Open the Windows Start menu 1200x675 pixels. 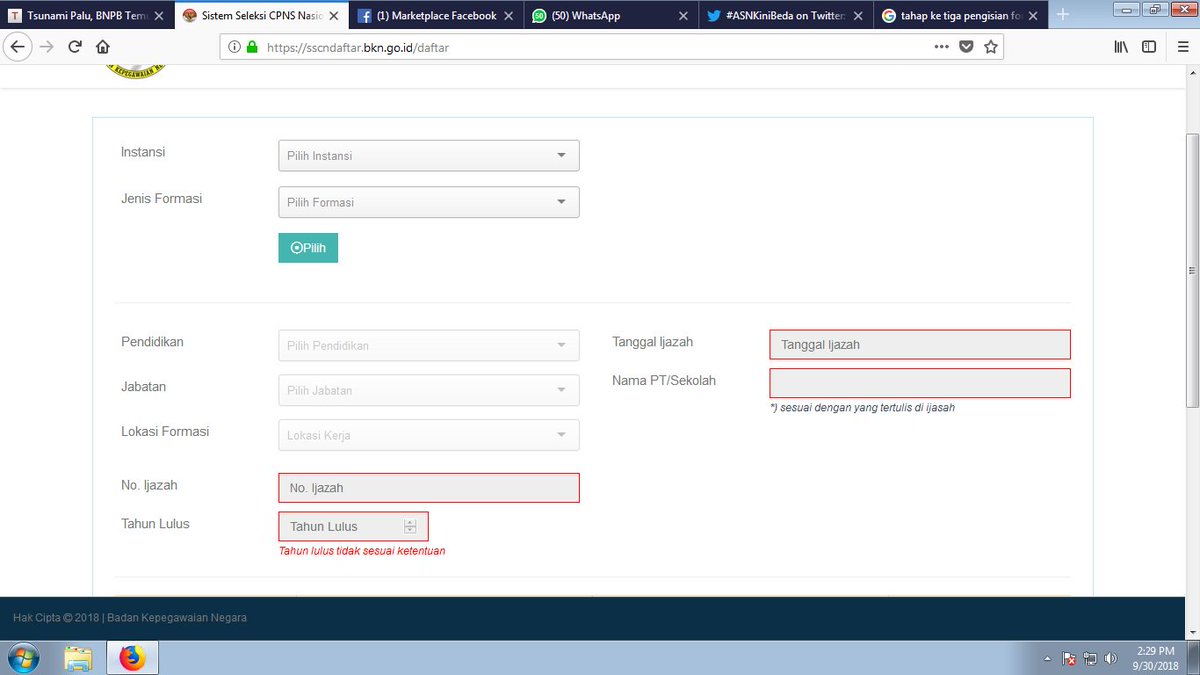click(23, 658)
